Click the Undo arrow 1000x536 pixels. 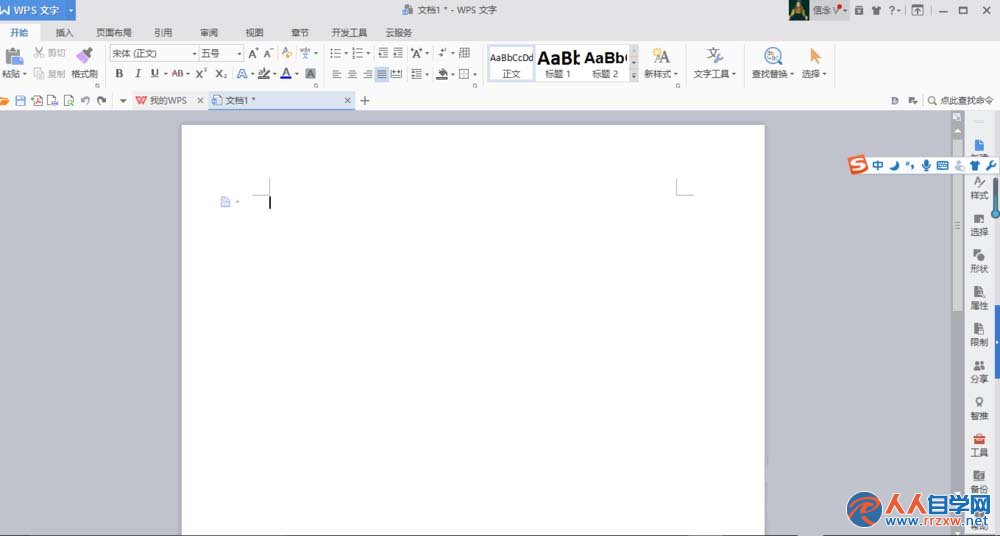(x=85, y=100)
